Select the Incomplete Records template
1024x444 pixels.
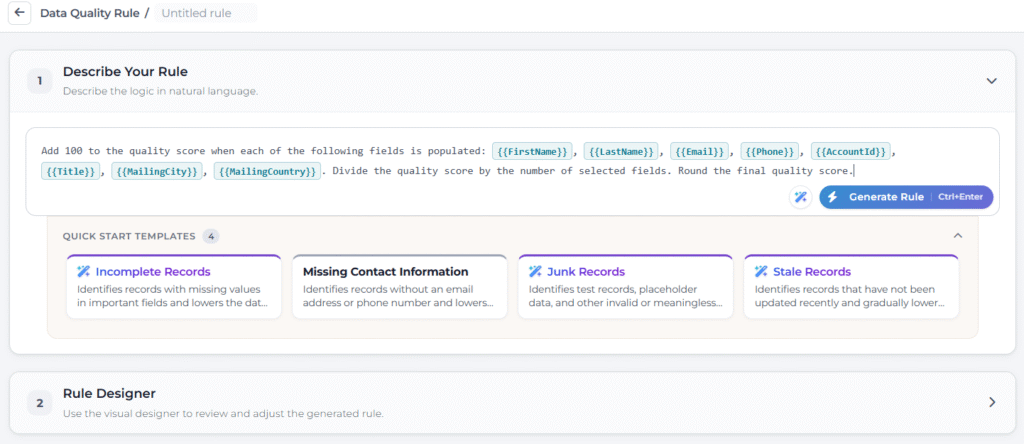click(x=174, y=287)
